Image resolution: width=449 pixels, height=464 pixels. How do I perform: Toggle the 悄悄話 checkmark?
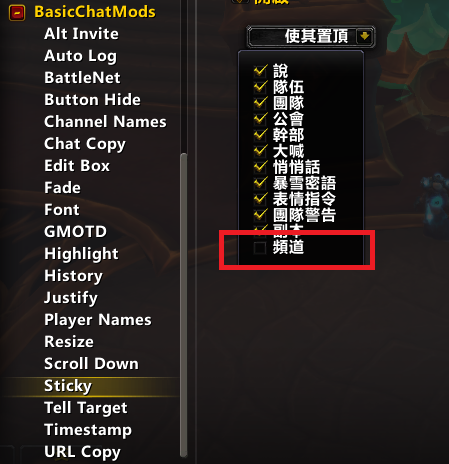click(x=260, y=167)
